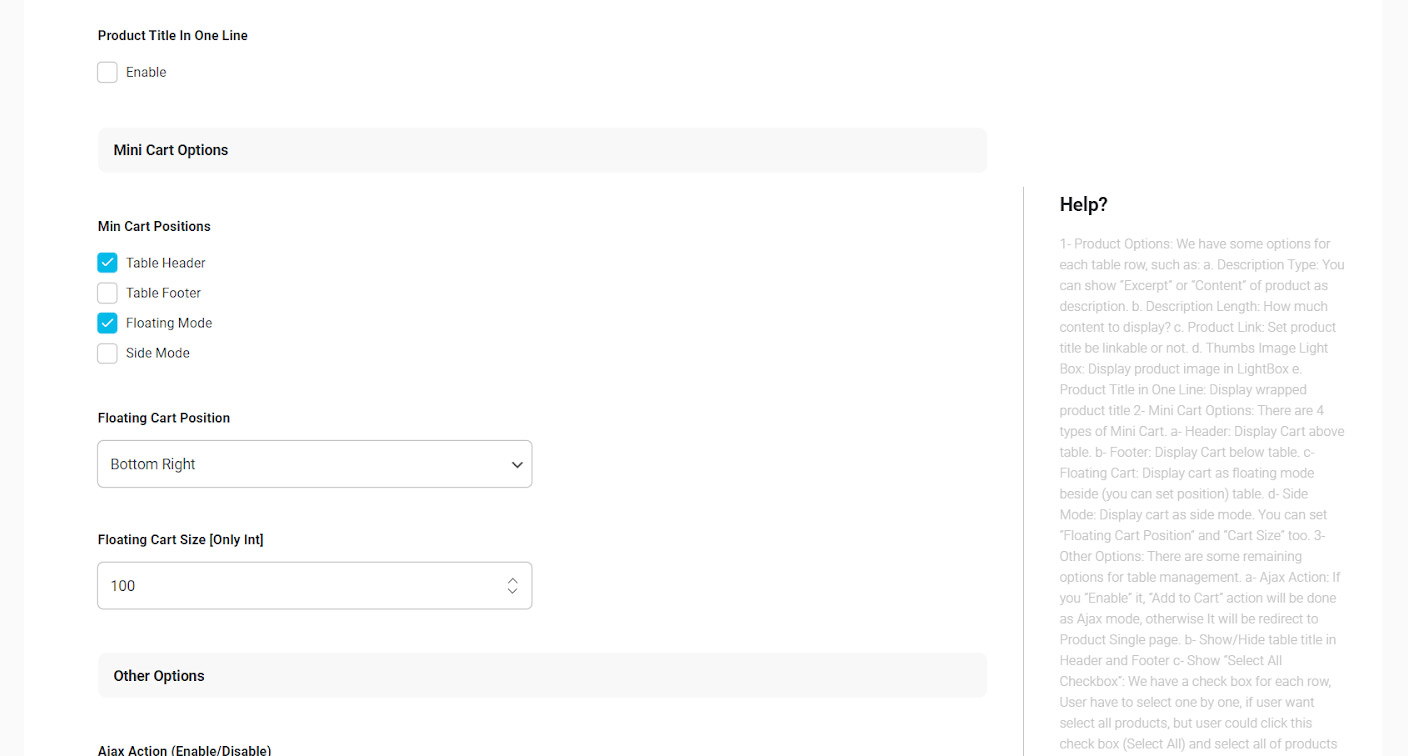
Task: Check the Table Footer checkbox
Action: pyautogui.click(x=107, y=293)
